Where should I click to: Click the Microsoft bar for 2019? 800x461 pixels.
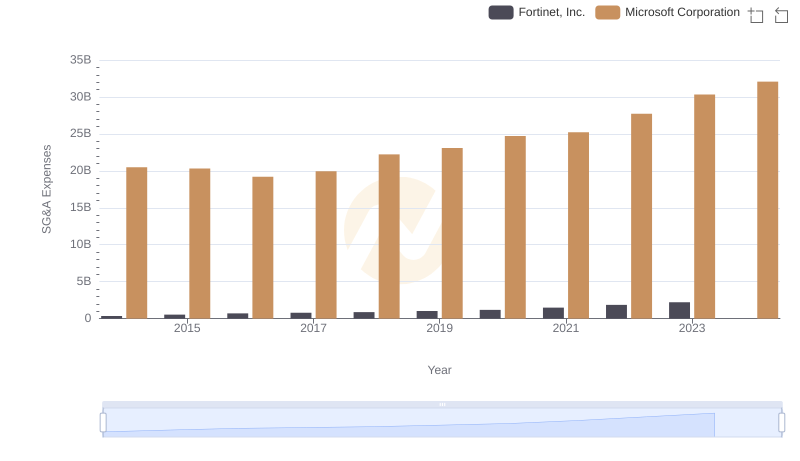pyautogui.click(x=452, y=233)
